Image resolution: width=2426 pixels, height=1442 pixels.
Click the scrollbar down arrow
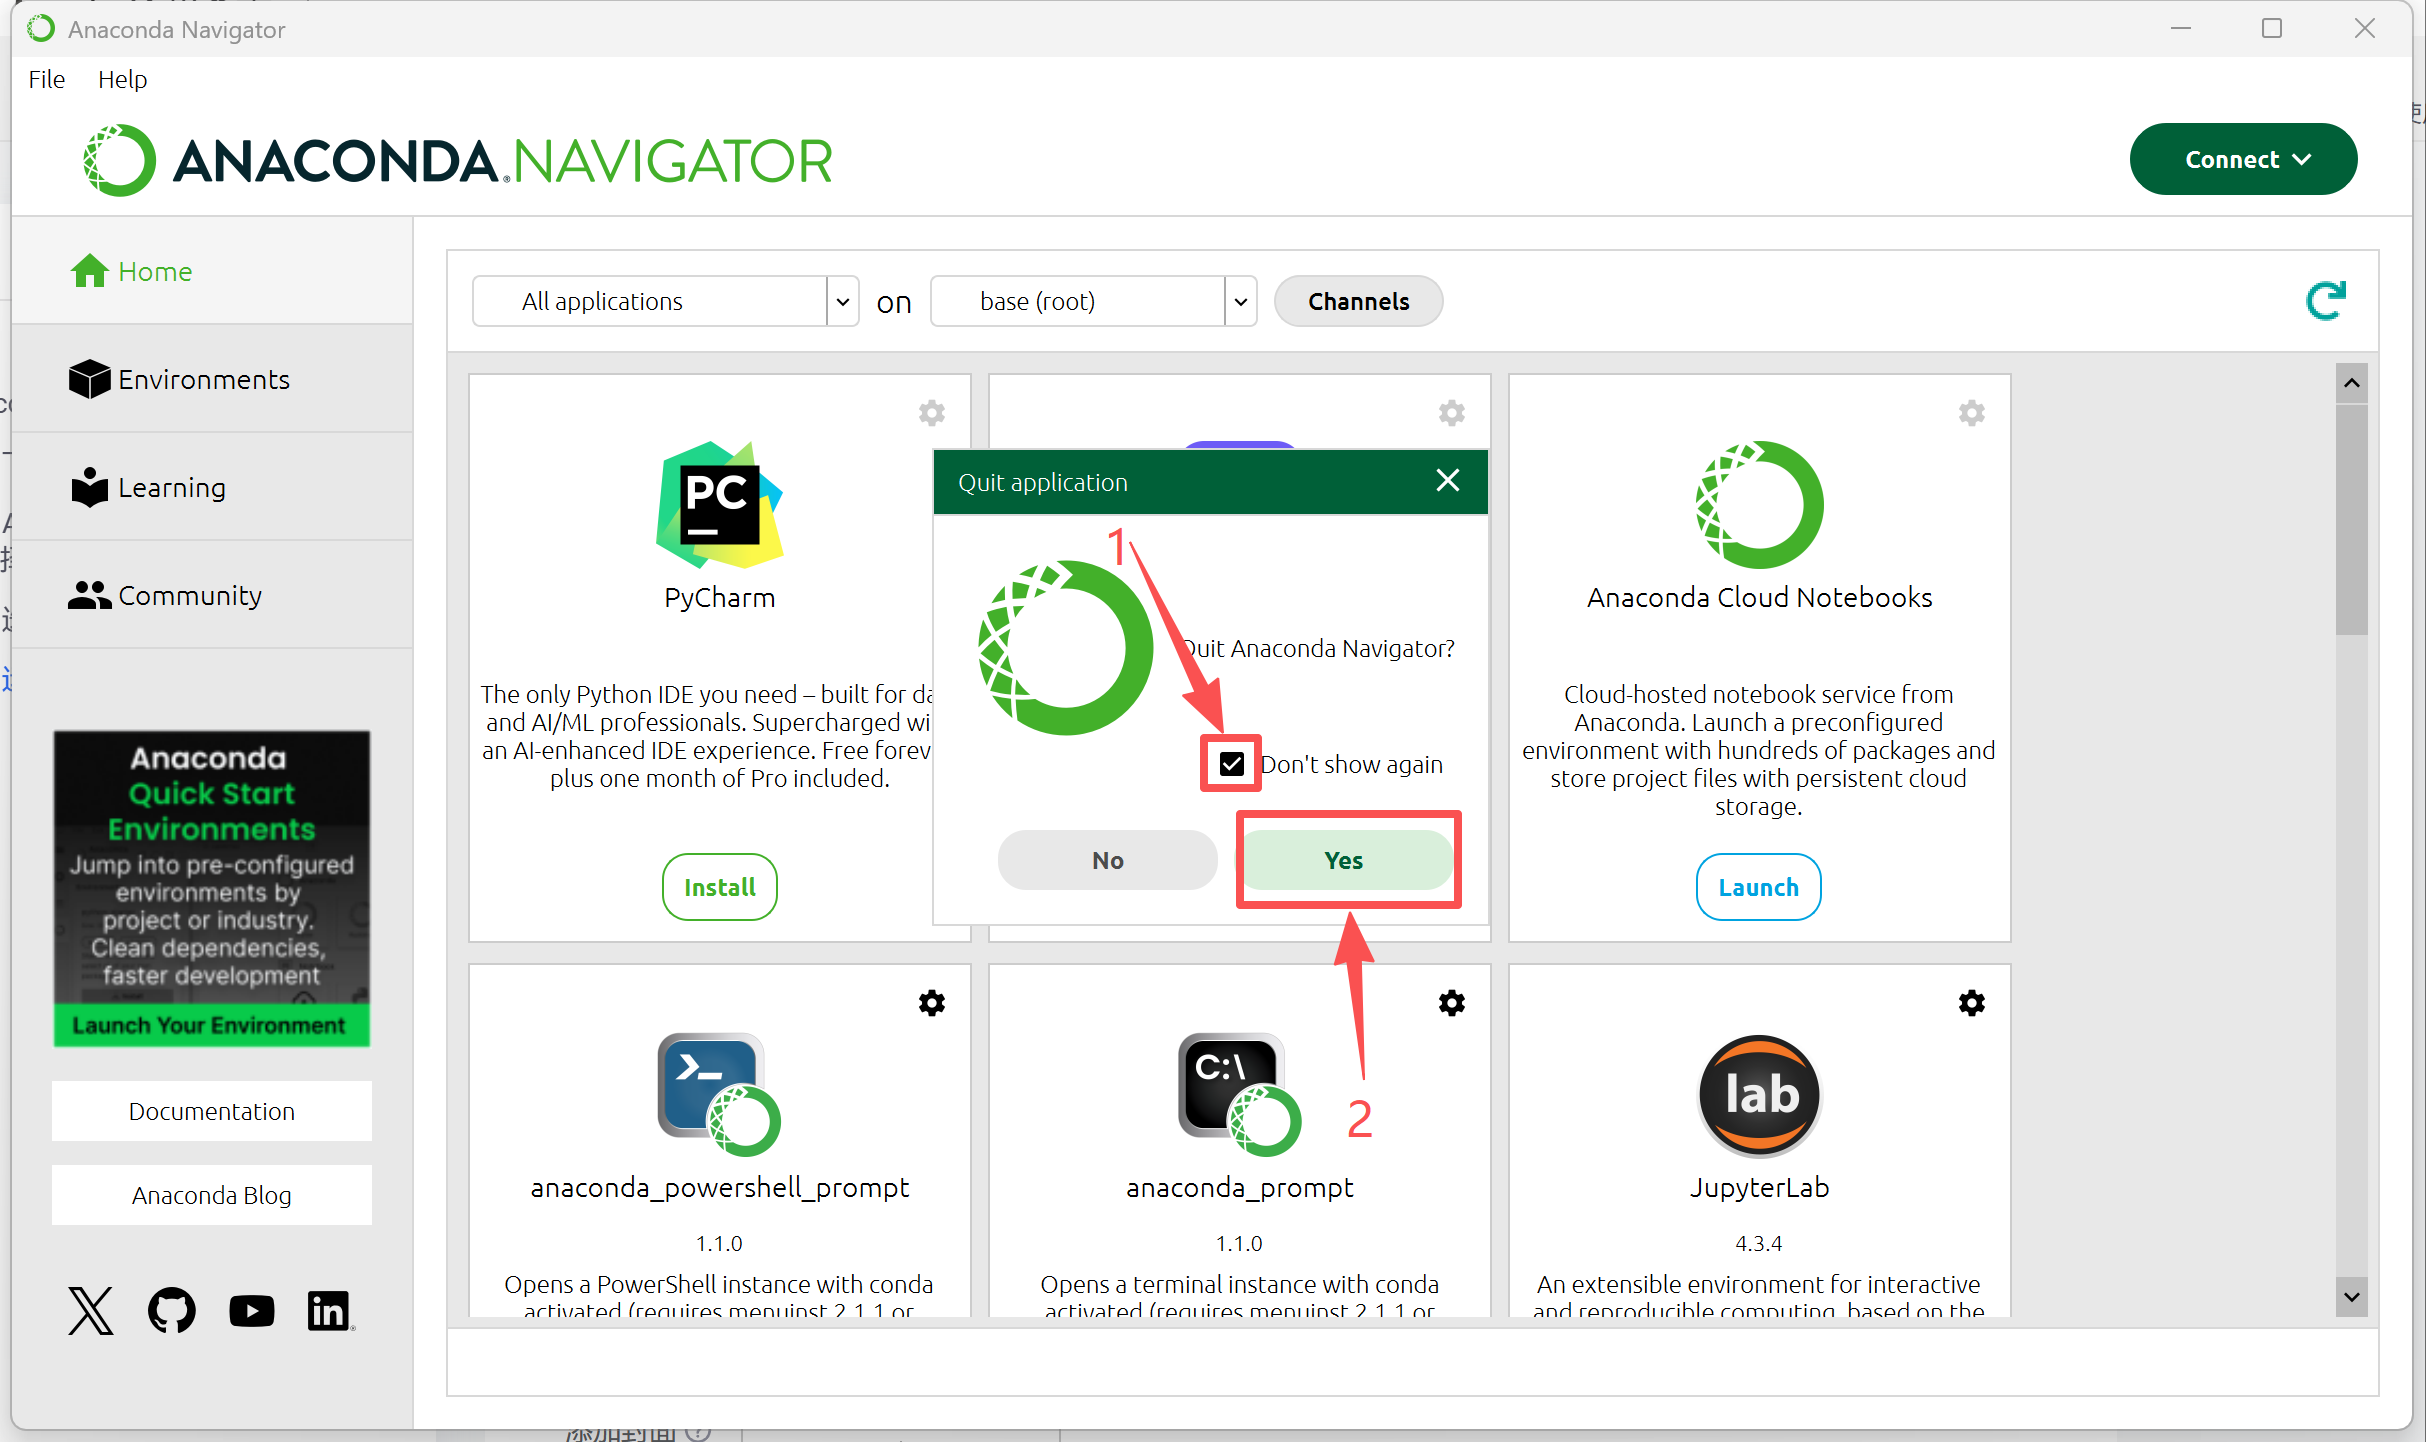coord(2351,1297)
